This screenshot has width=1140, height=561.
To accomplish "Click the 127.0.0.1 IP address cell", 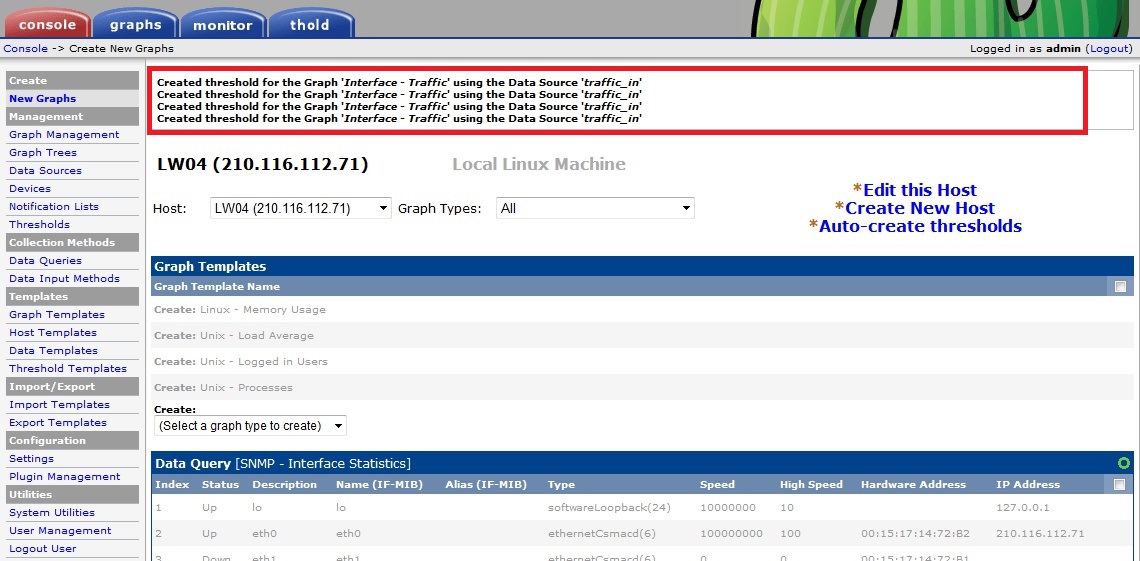I will pyautogui.click(x=1021, y=507).
